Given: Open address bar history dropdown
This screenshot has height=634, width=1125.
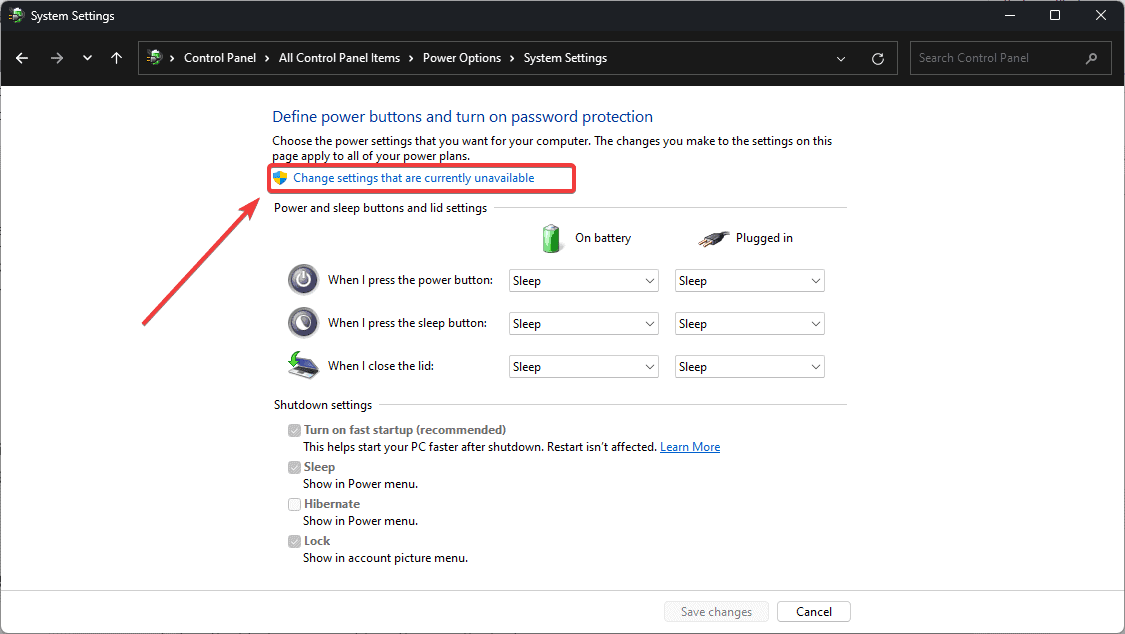Looking at the screenshot, I should coord(841,59).
